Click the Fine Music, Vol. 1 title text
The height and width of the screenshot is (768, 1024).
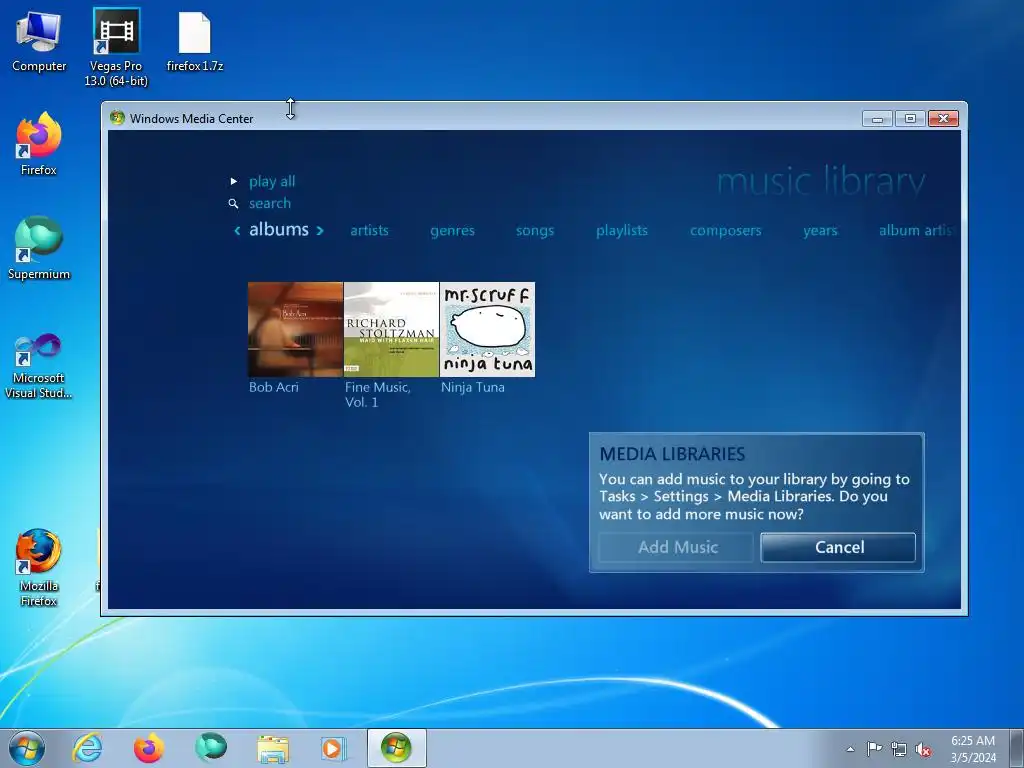click(x=377, y=394)
